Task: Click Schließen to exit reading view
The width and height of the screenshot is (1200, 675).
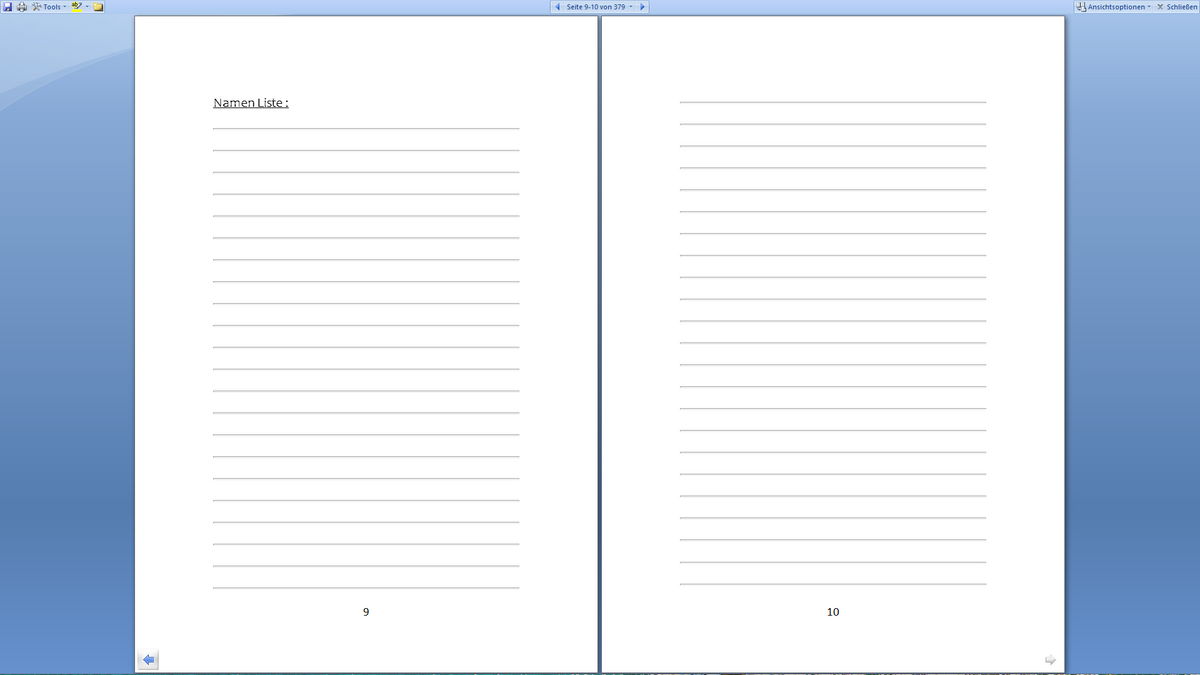Action: 1177,6
